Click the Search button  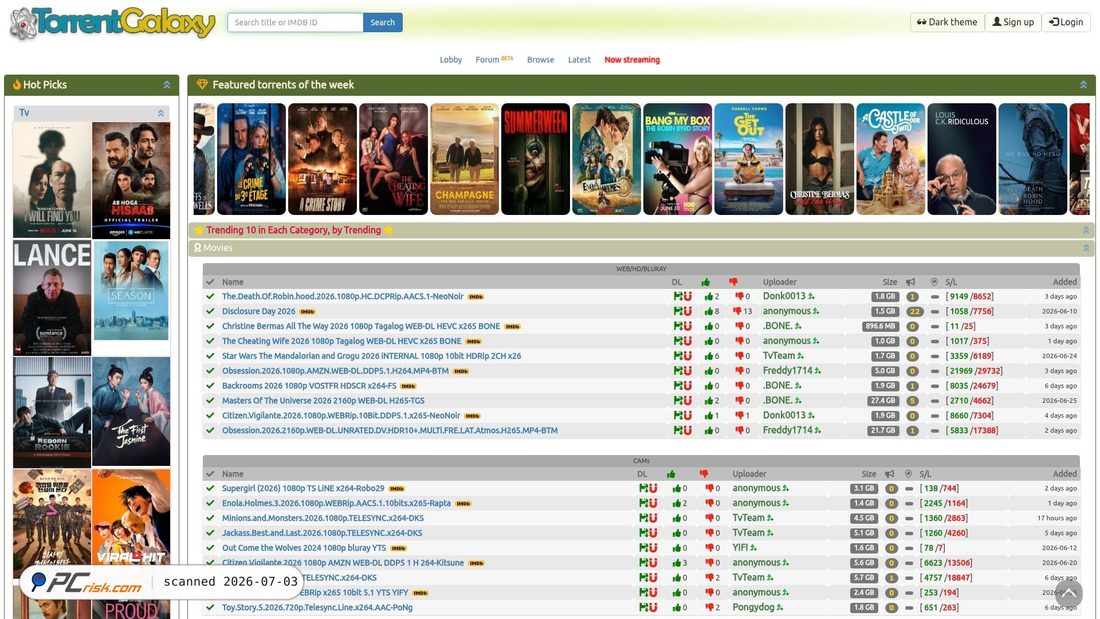(382, 22)
